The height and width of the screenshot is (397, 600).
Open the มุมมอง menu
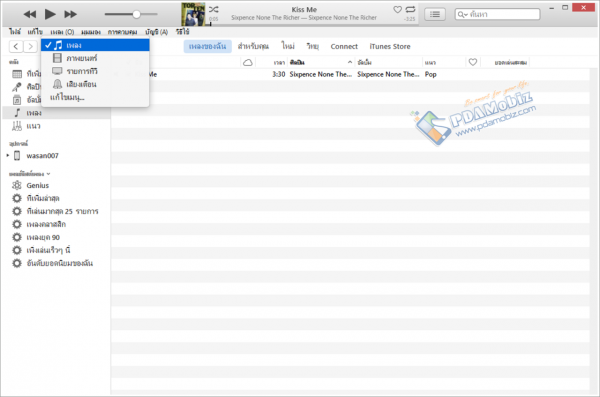pos(91,32)
